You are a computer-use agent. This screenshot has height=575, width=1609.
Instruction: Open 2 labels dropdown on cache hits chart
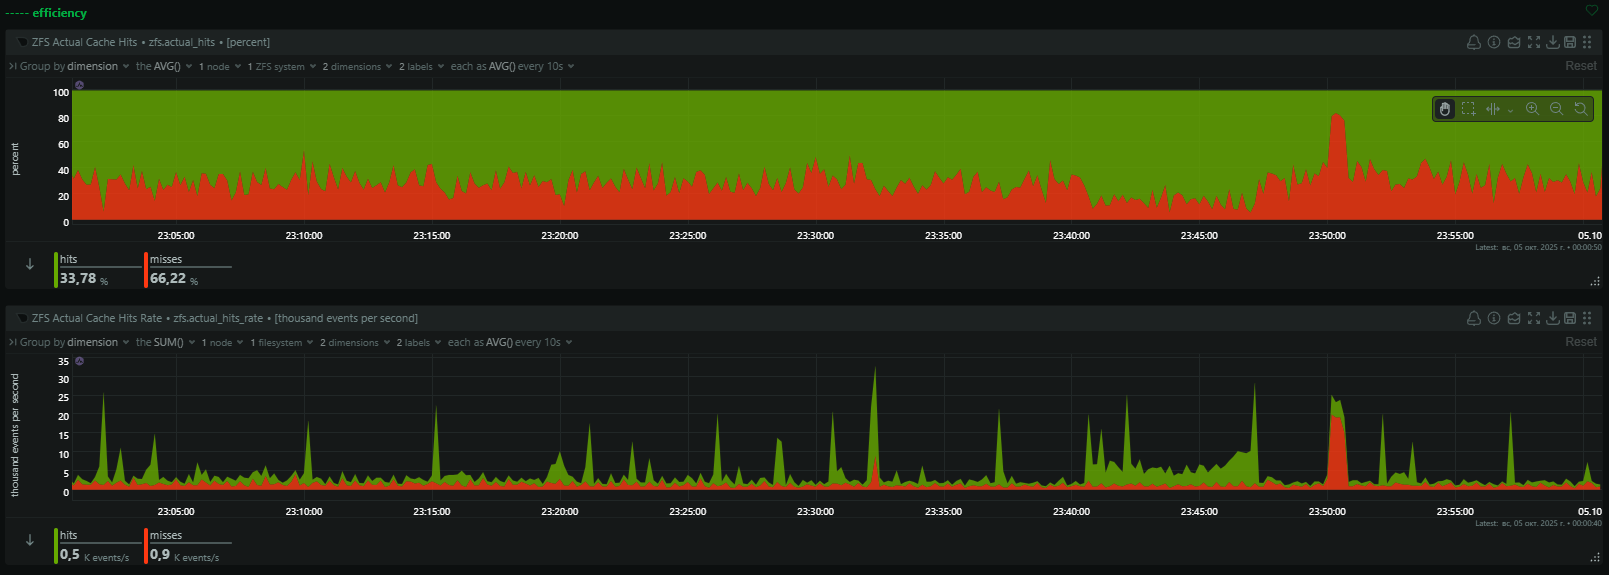tap(421, 66)
